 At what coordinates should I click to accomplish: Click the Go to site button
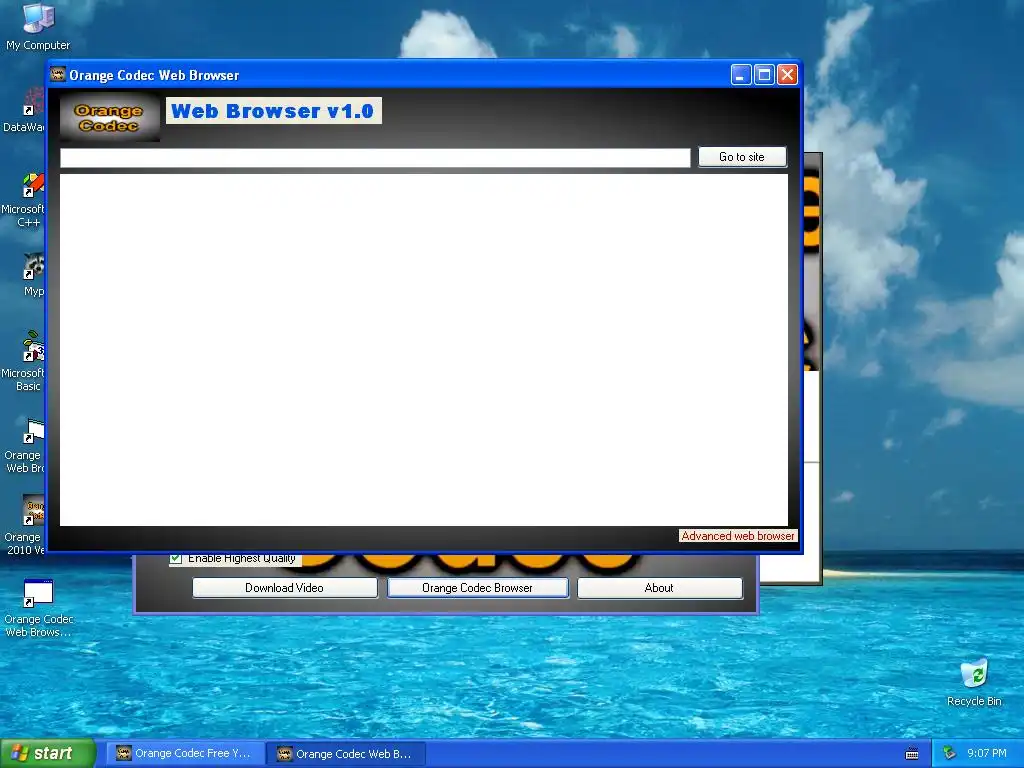pos(742,157)
